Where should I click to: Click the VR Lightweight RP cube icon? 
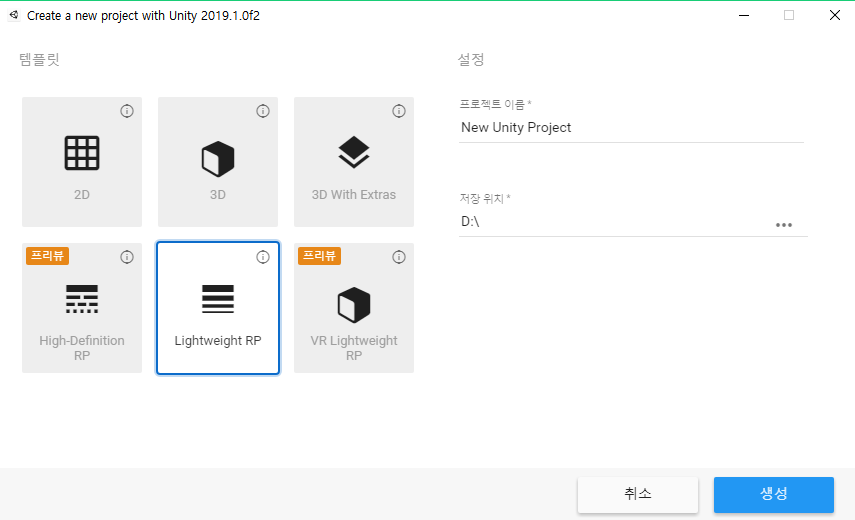(354, 305)
